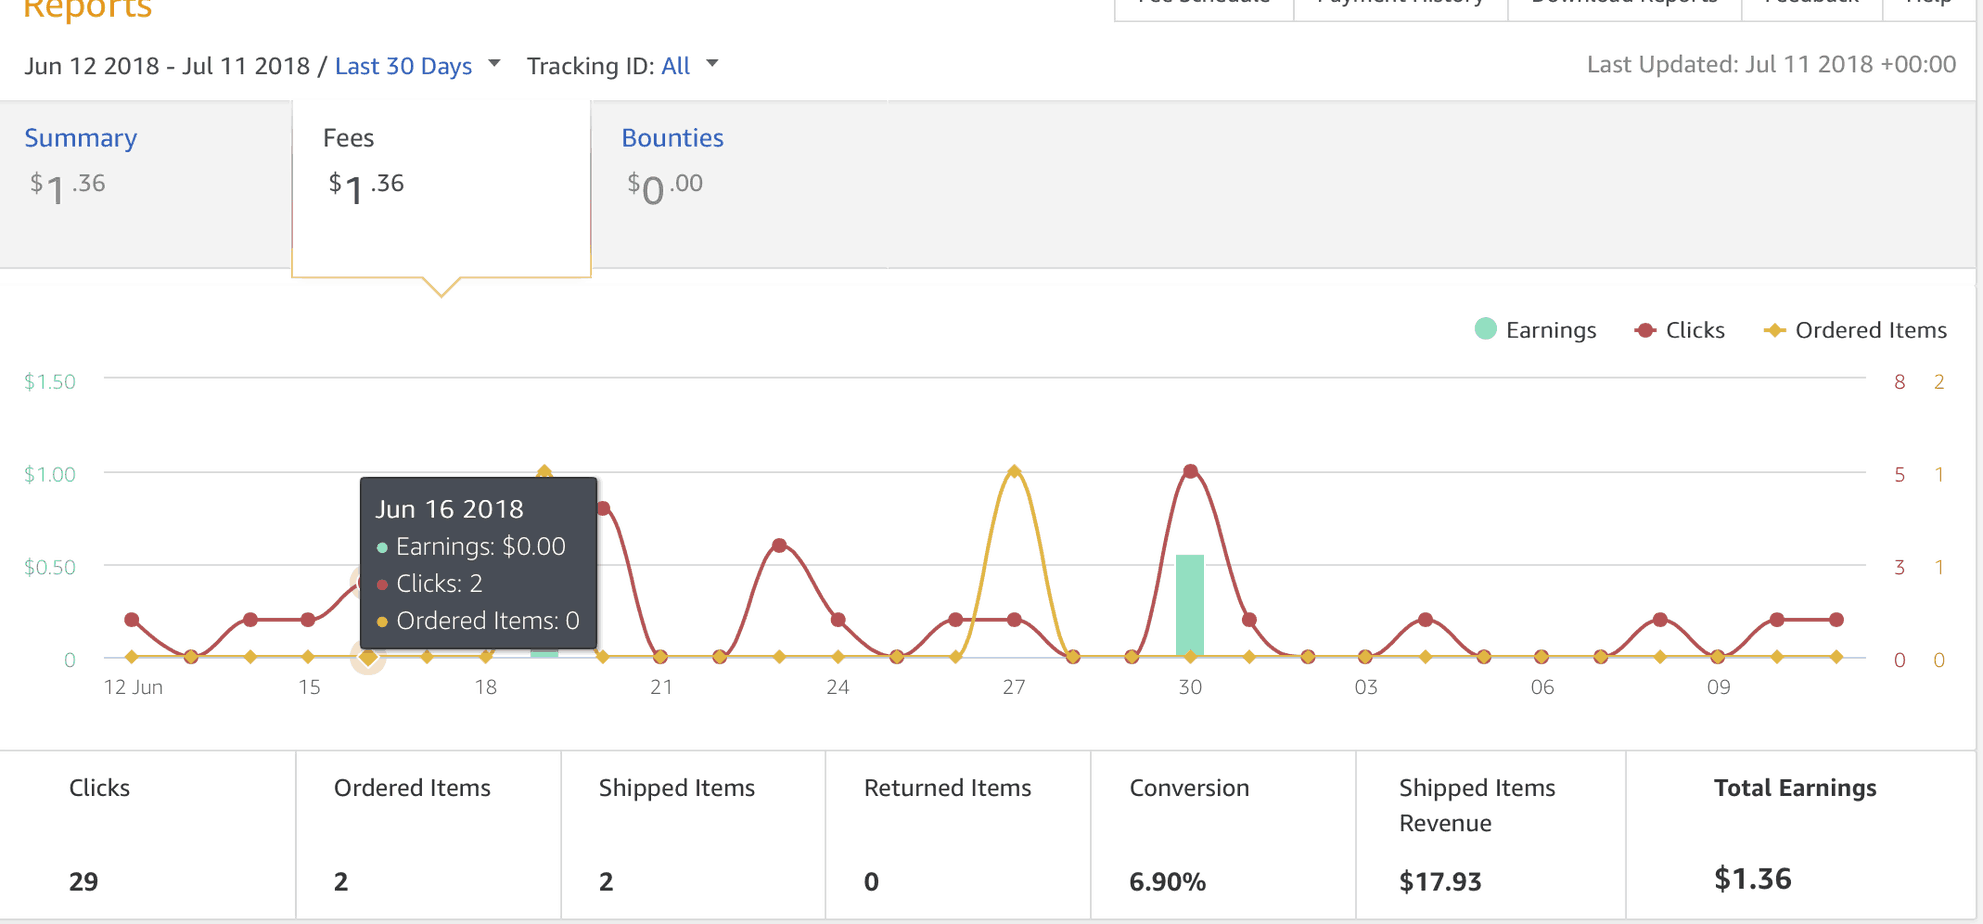The image size is (1983, 924).
Task: Click the Conversion 6.90% summary cell
Action: click(x=1223, y=835)
